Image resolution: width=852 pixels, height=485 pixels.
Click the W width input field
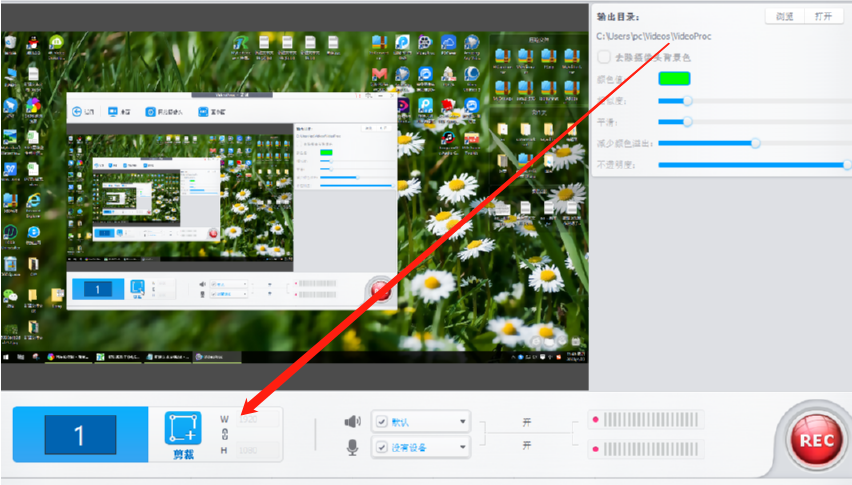coord(258,419)
